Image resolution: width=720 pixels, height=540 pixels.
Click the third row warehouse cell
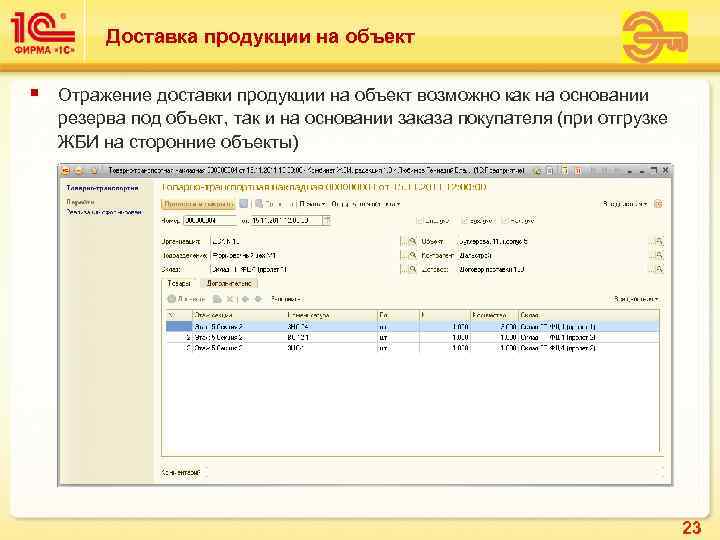(x=589, y=348)
